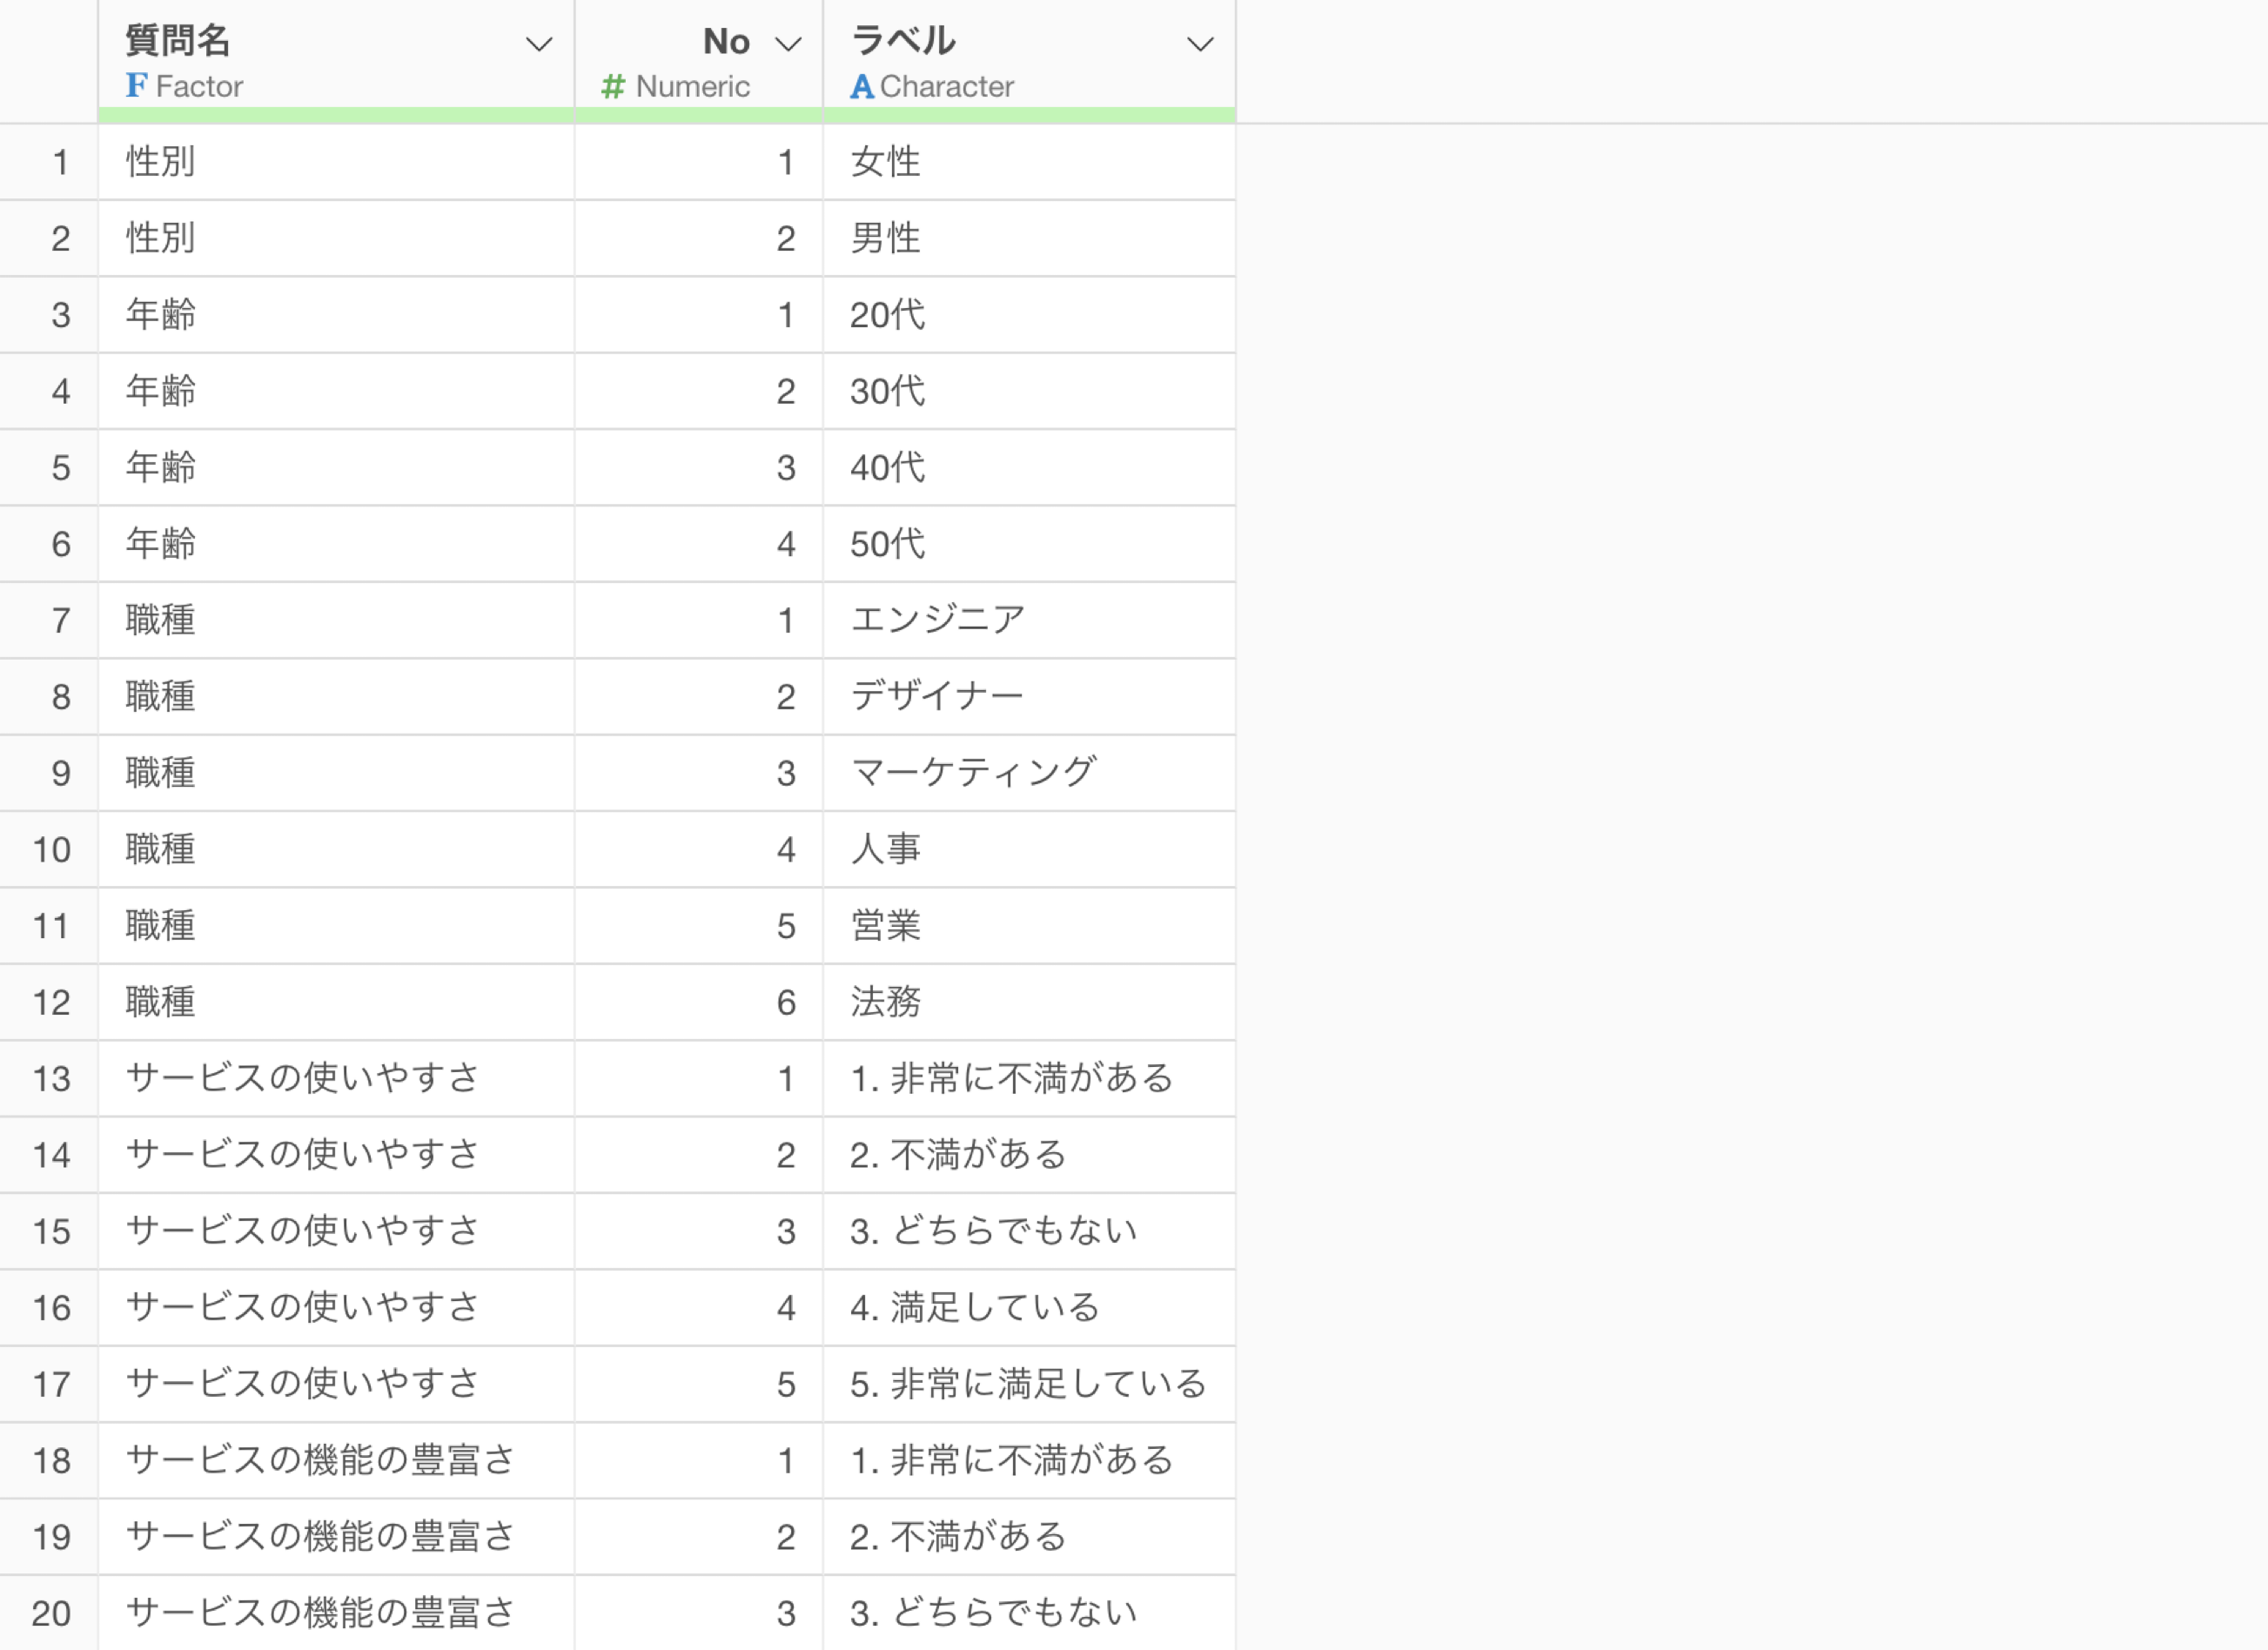Click the 50代 label cell
Viewport: 2268px width, 1650px height.
click(887, 544)
